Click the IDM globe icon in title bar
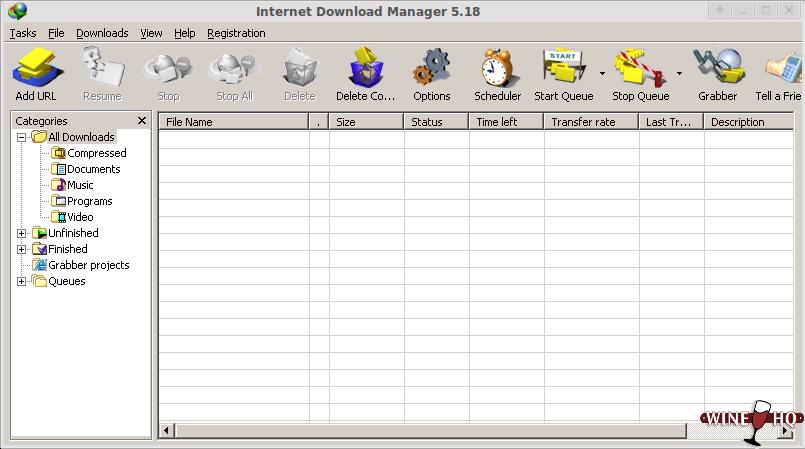The image size is (805, 449). pos(17,11)
